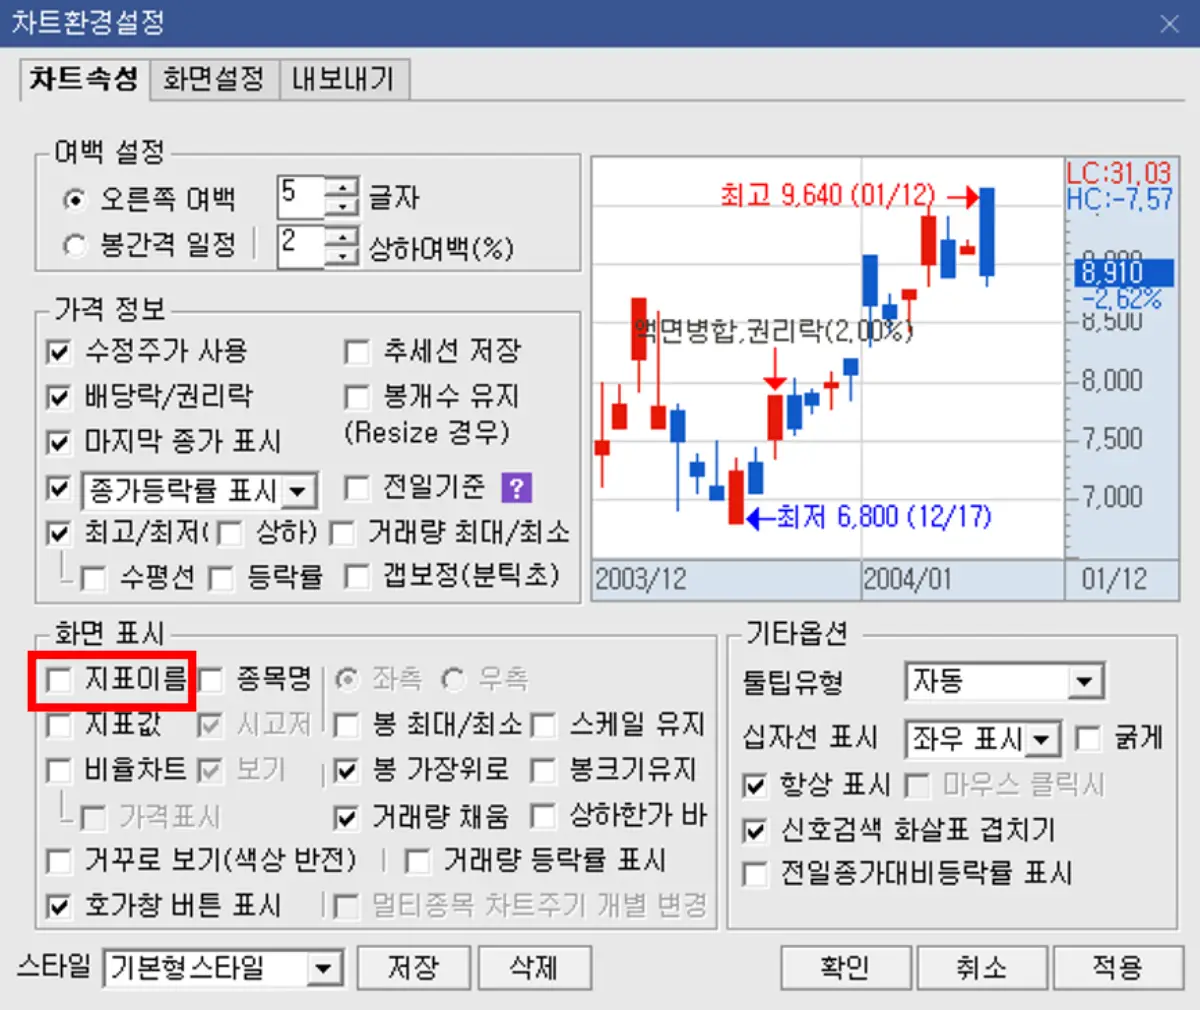The width and height of the screenshot is (1200, 1010).
Task: Enable the highlighted 지표이름 checkbox
Action: tap(57, 678)
